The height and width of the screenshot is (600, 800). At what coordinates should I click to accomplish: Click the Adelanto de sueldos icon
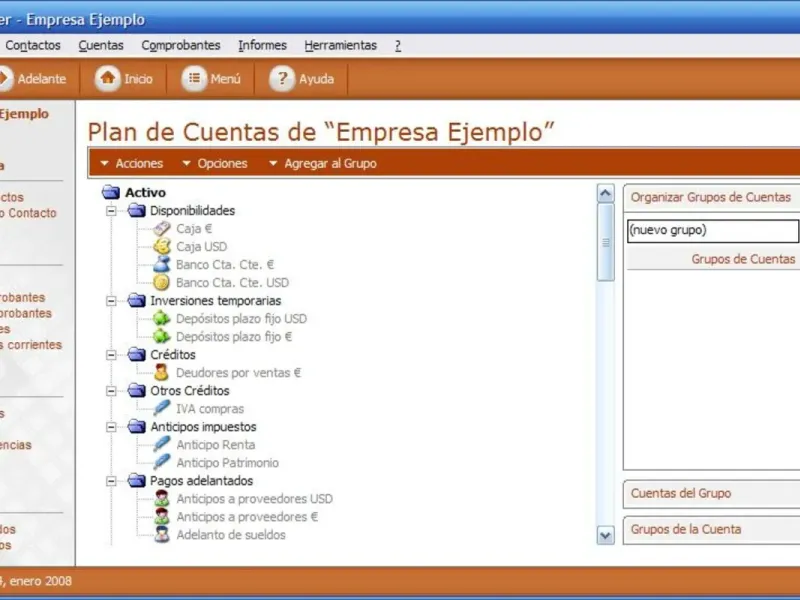tap(162, 535)
